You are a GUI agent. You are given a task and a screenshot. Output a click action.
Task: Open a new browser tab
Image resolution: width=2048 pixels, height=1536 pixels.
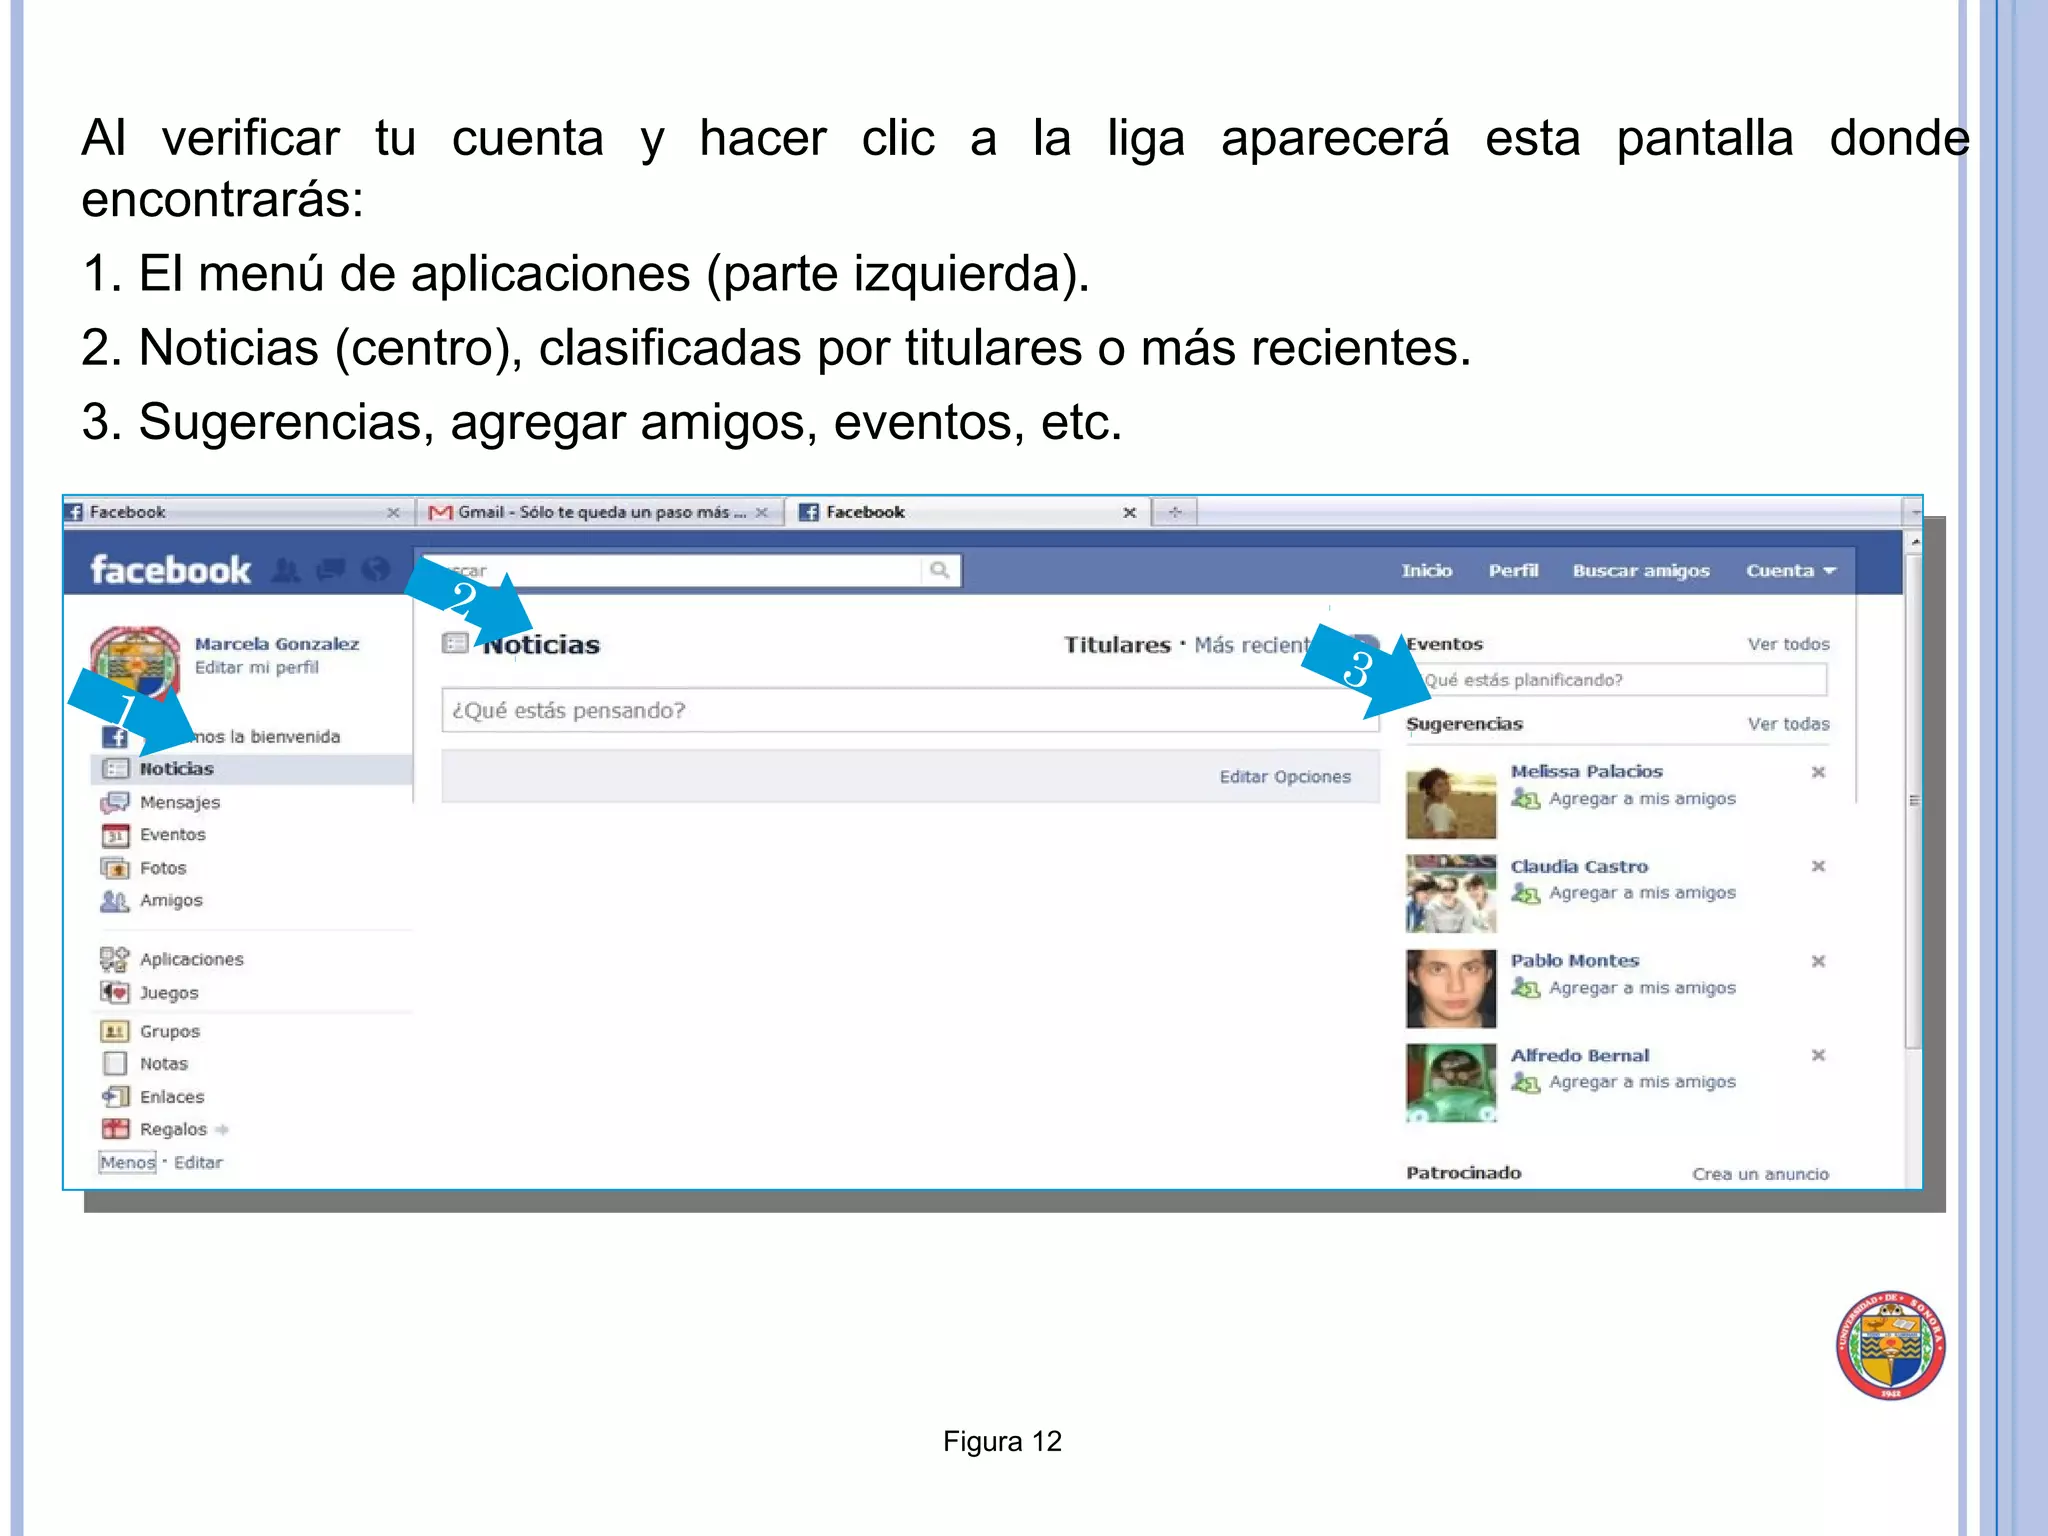point(1175,512)
